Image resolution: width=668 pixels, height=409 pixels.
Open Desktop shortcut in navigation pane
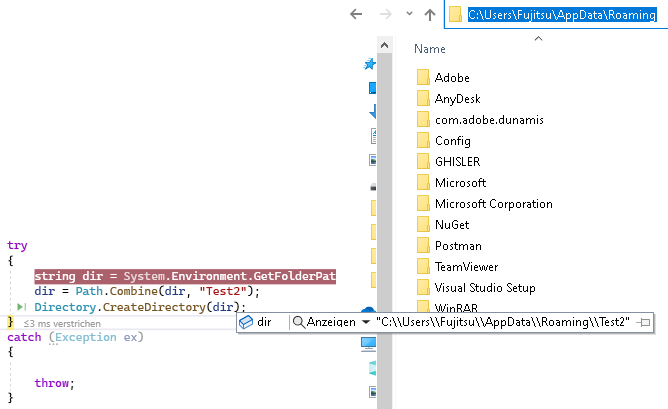(x=372, y=88)
